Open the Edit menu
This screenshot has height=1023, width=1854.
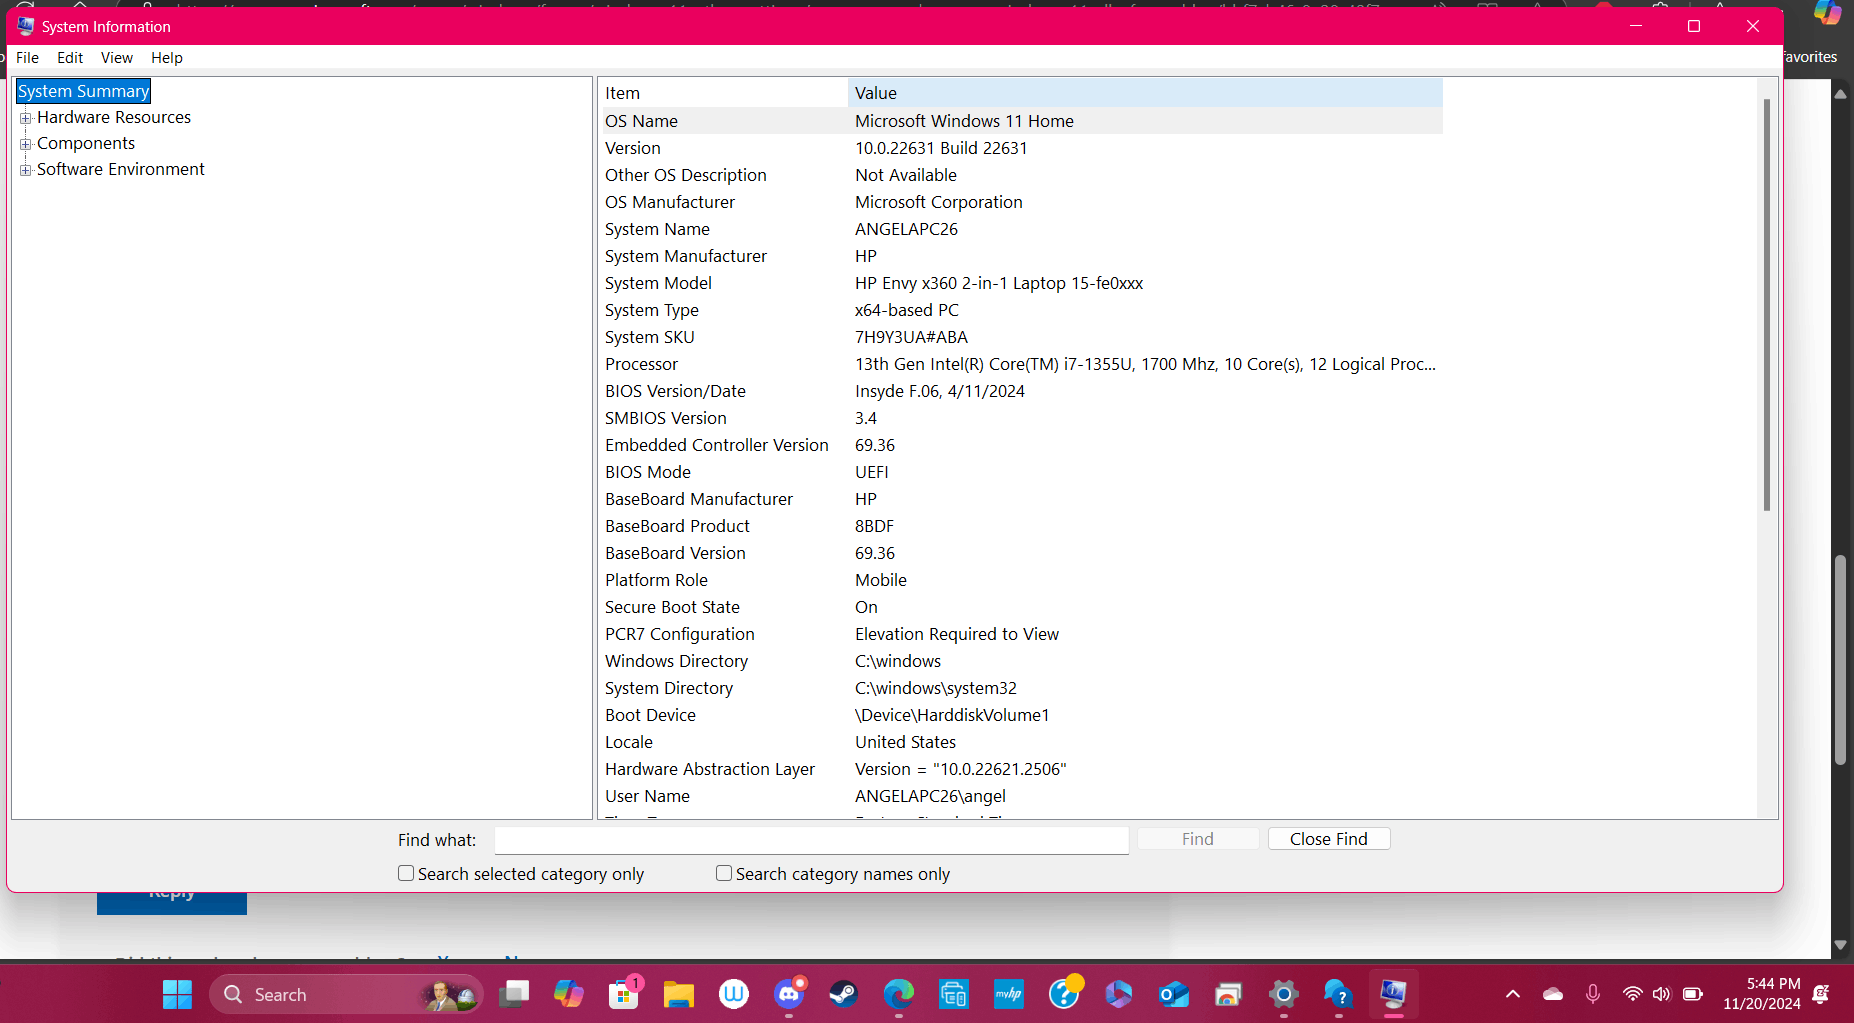coord(69,57)
